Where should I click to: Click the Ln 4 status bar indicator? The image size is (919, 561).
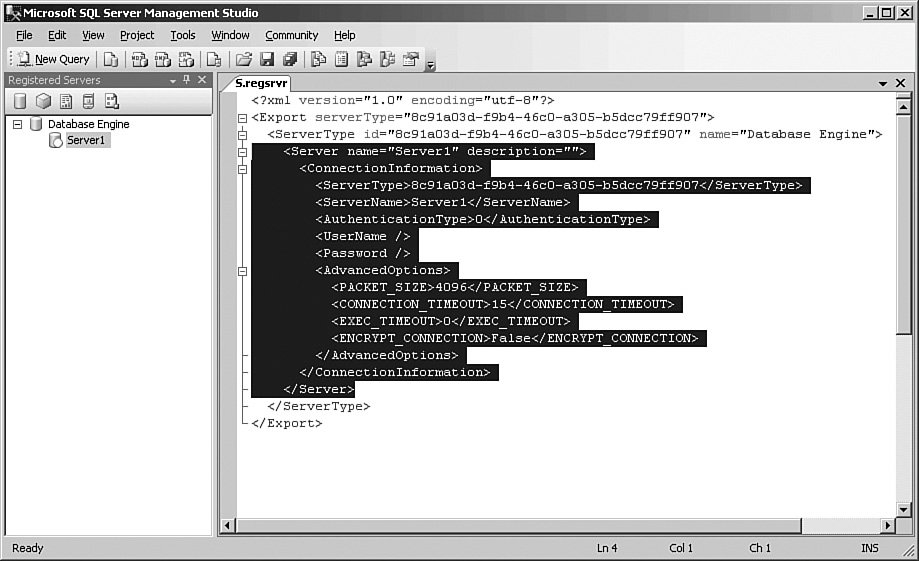pyautogui.click(x=607, y=548)
